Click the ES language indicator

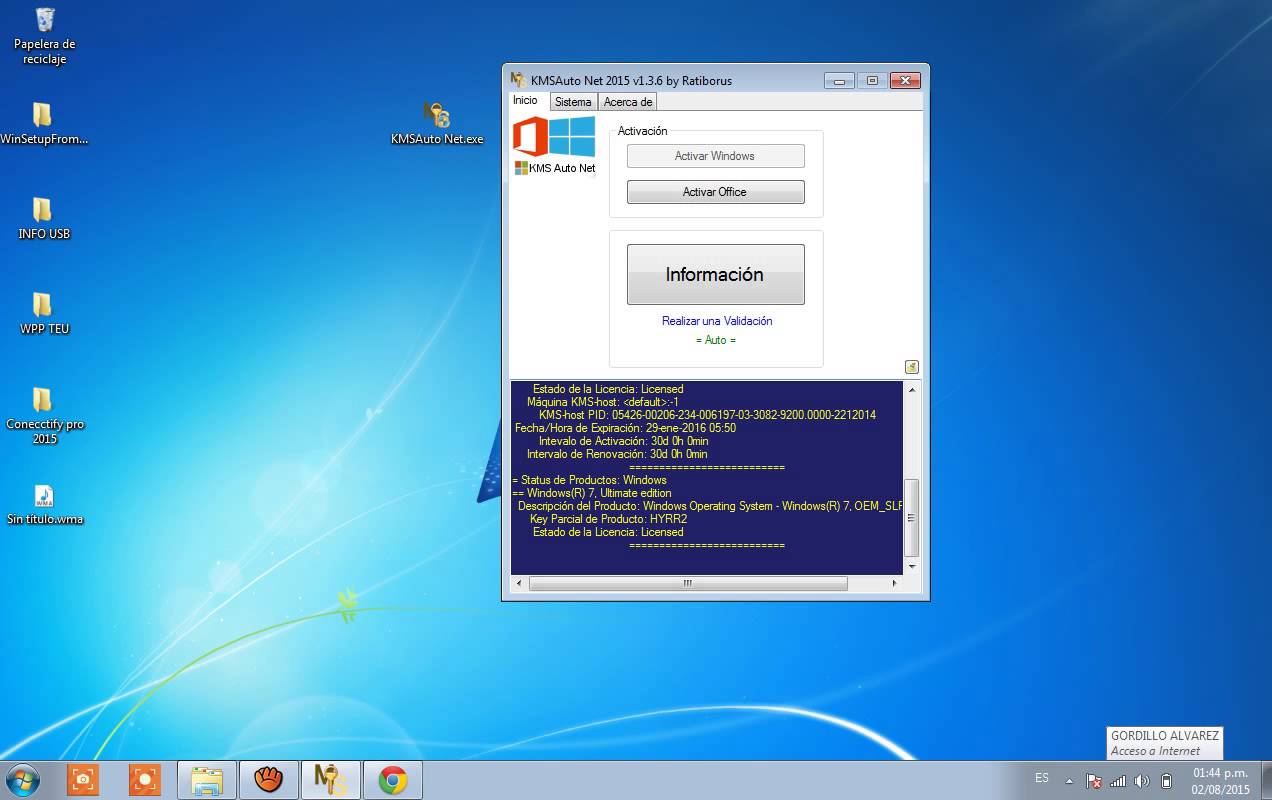coord(1042,778)
